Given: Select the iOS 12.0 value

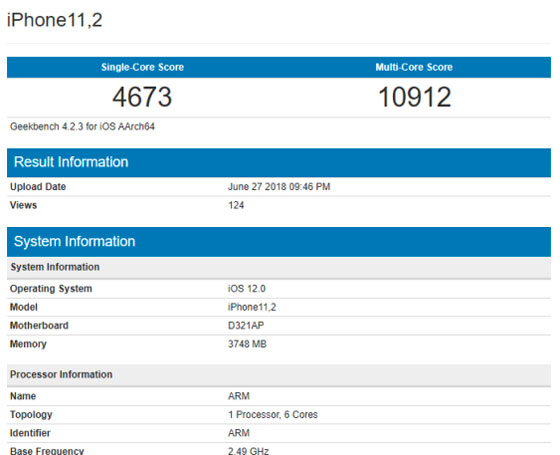Looking at the screenshot, I should coord(246,289).
